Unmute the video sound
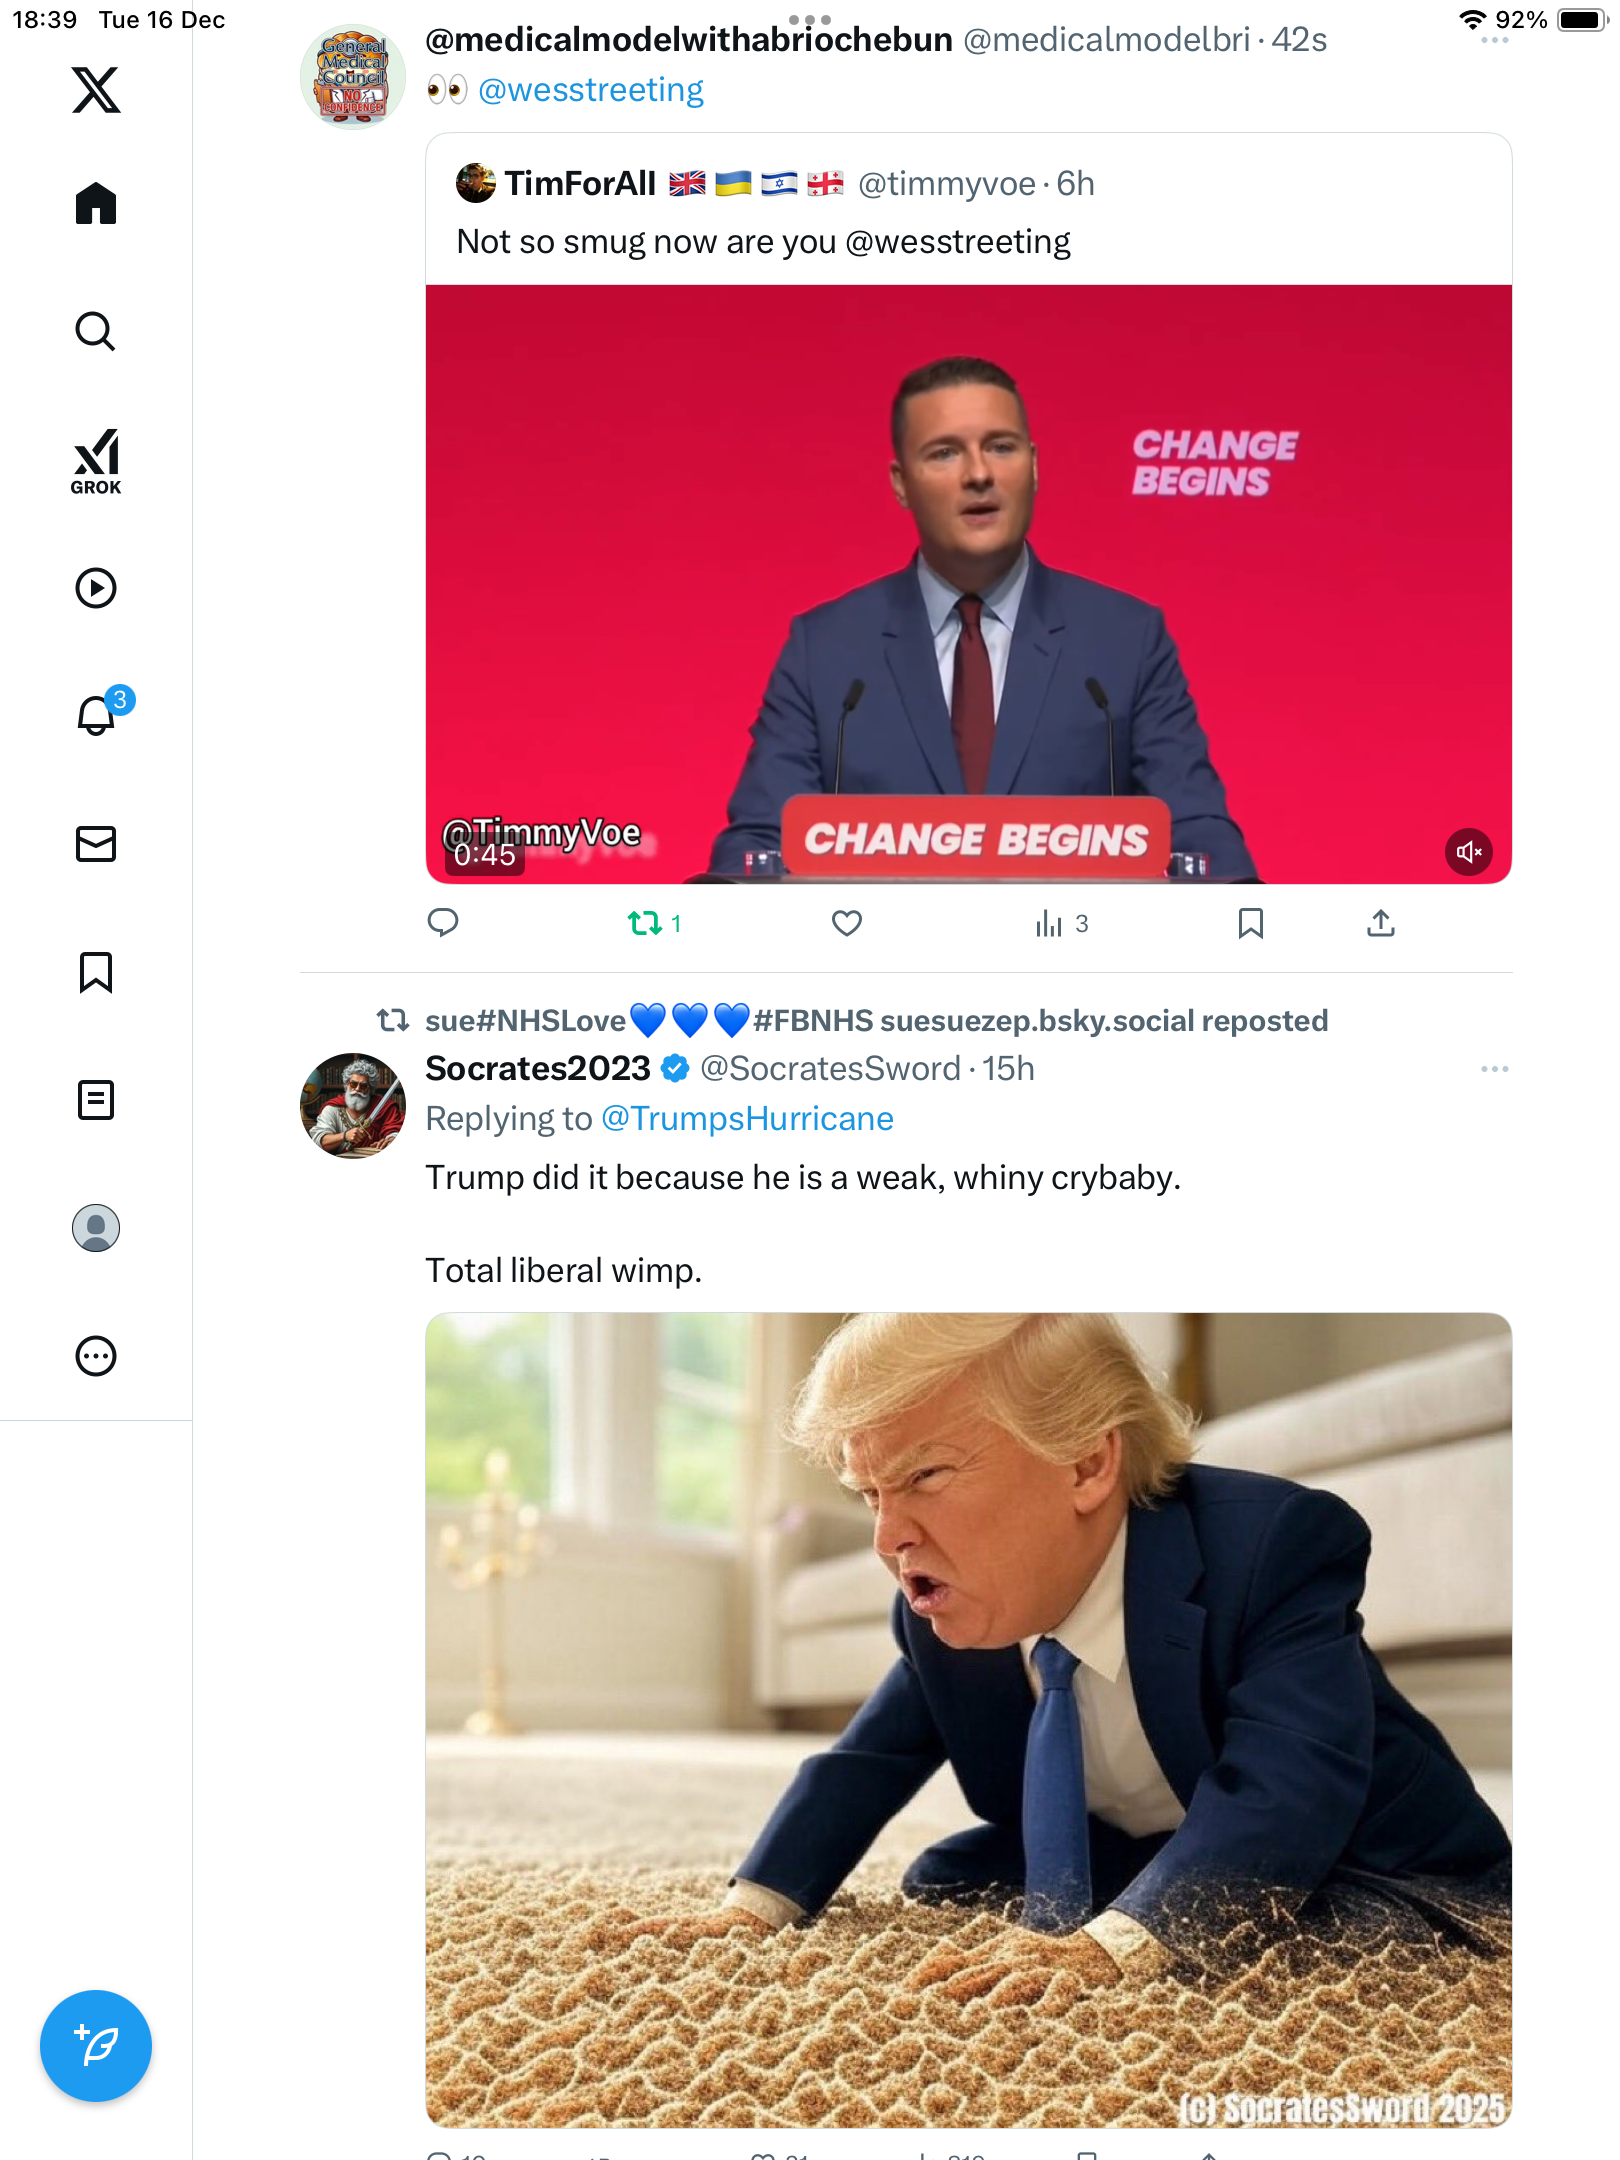 click(1468, 852)
